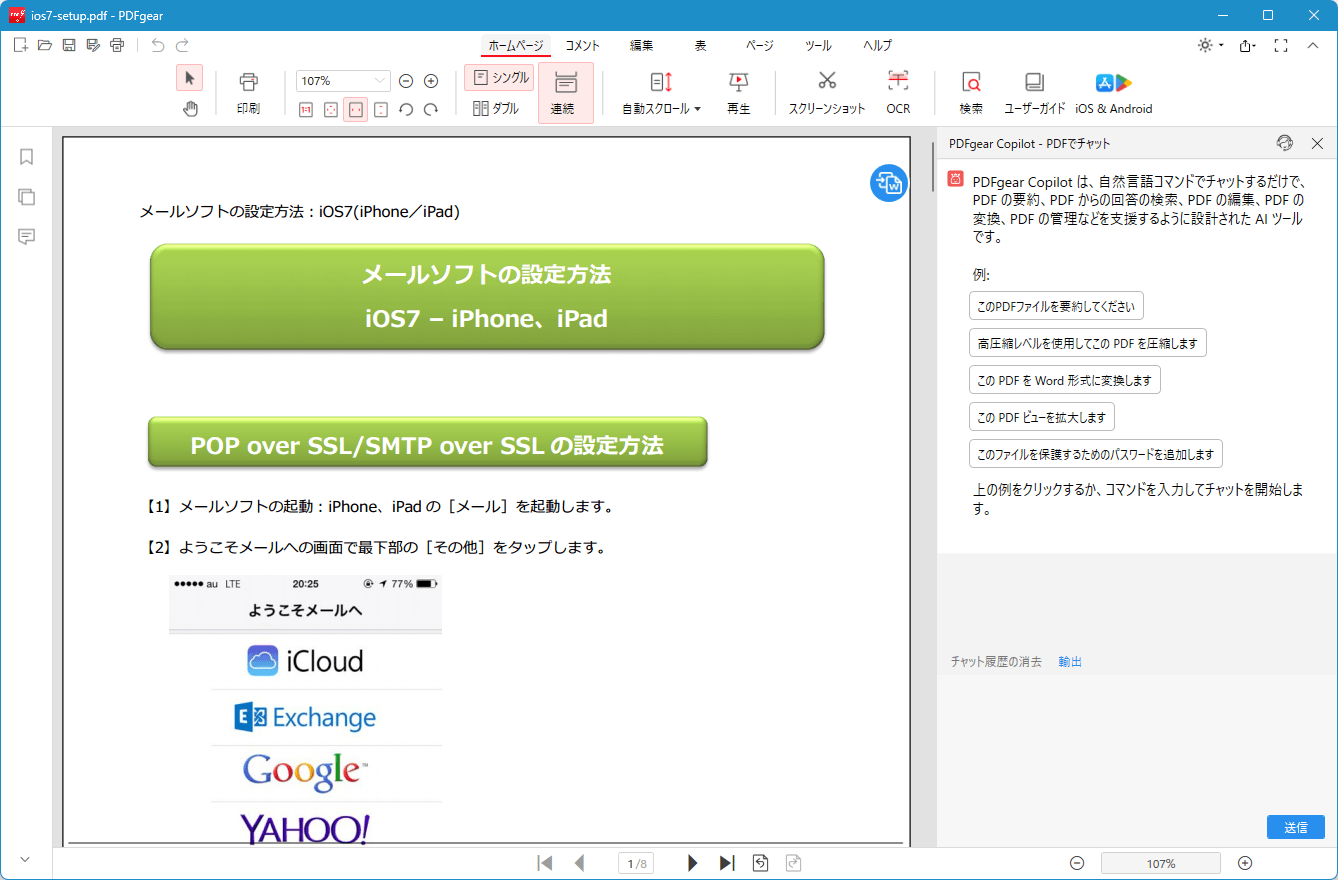Open the 検索 search tool

click(x=971, y=93)
